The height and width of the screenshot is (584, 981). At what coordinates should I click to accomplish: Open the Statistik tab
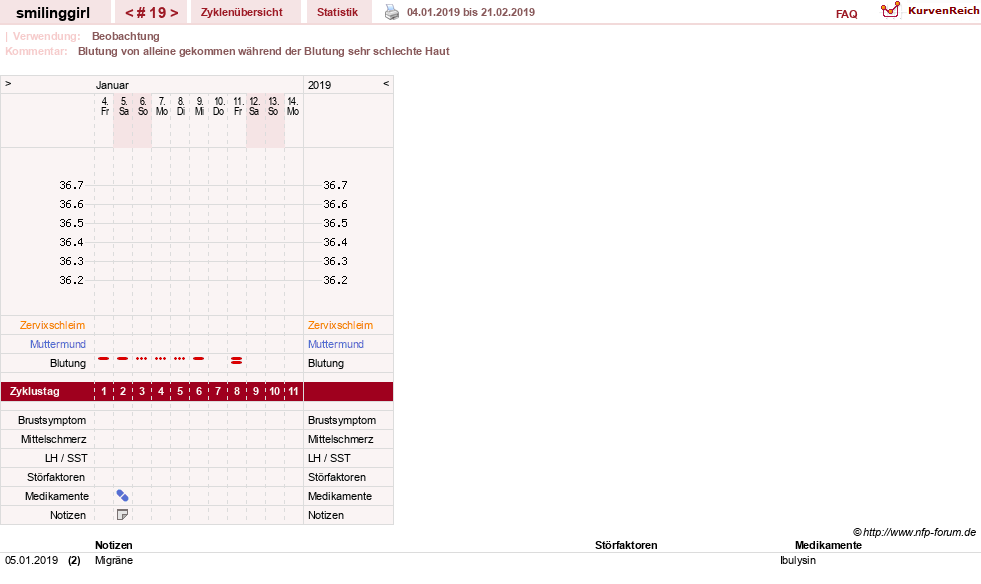pyautogui.click(x=337, y=12)
